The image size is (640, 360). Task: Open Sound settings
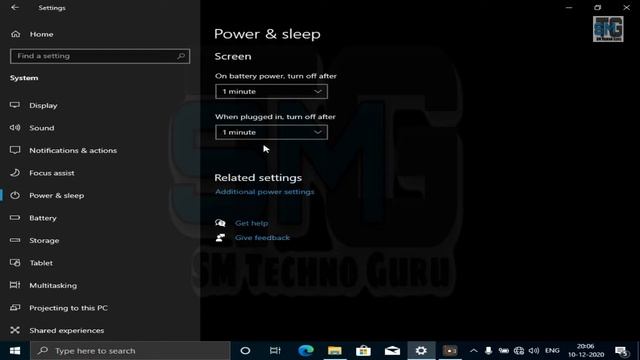click(42, 128)
